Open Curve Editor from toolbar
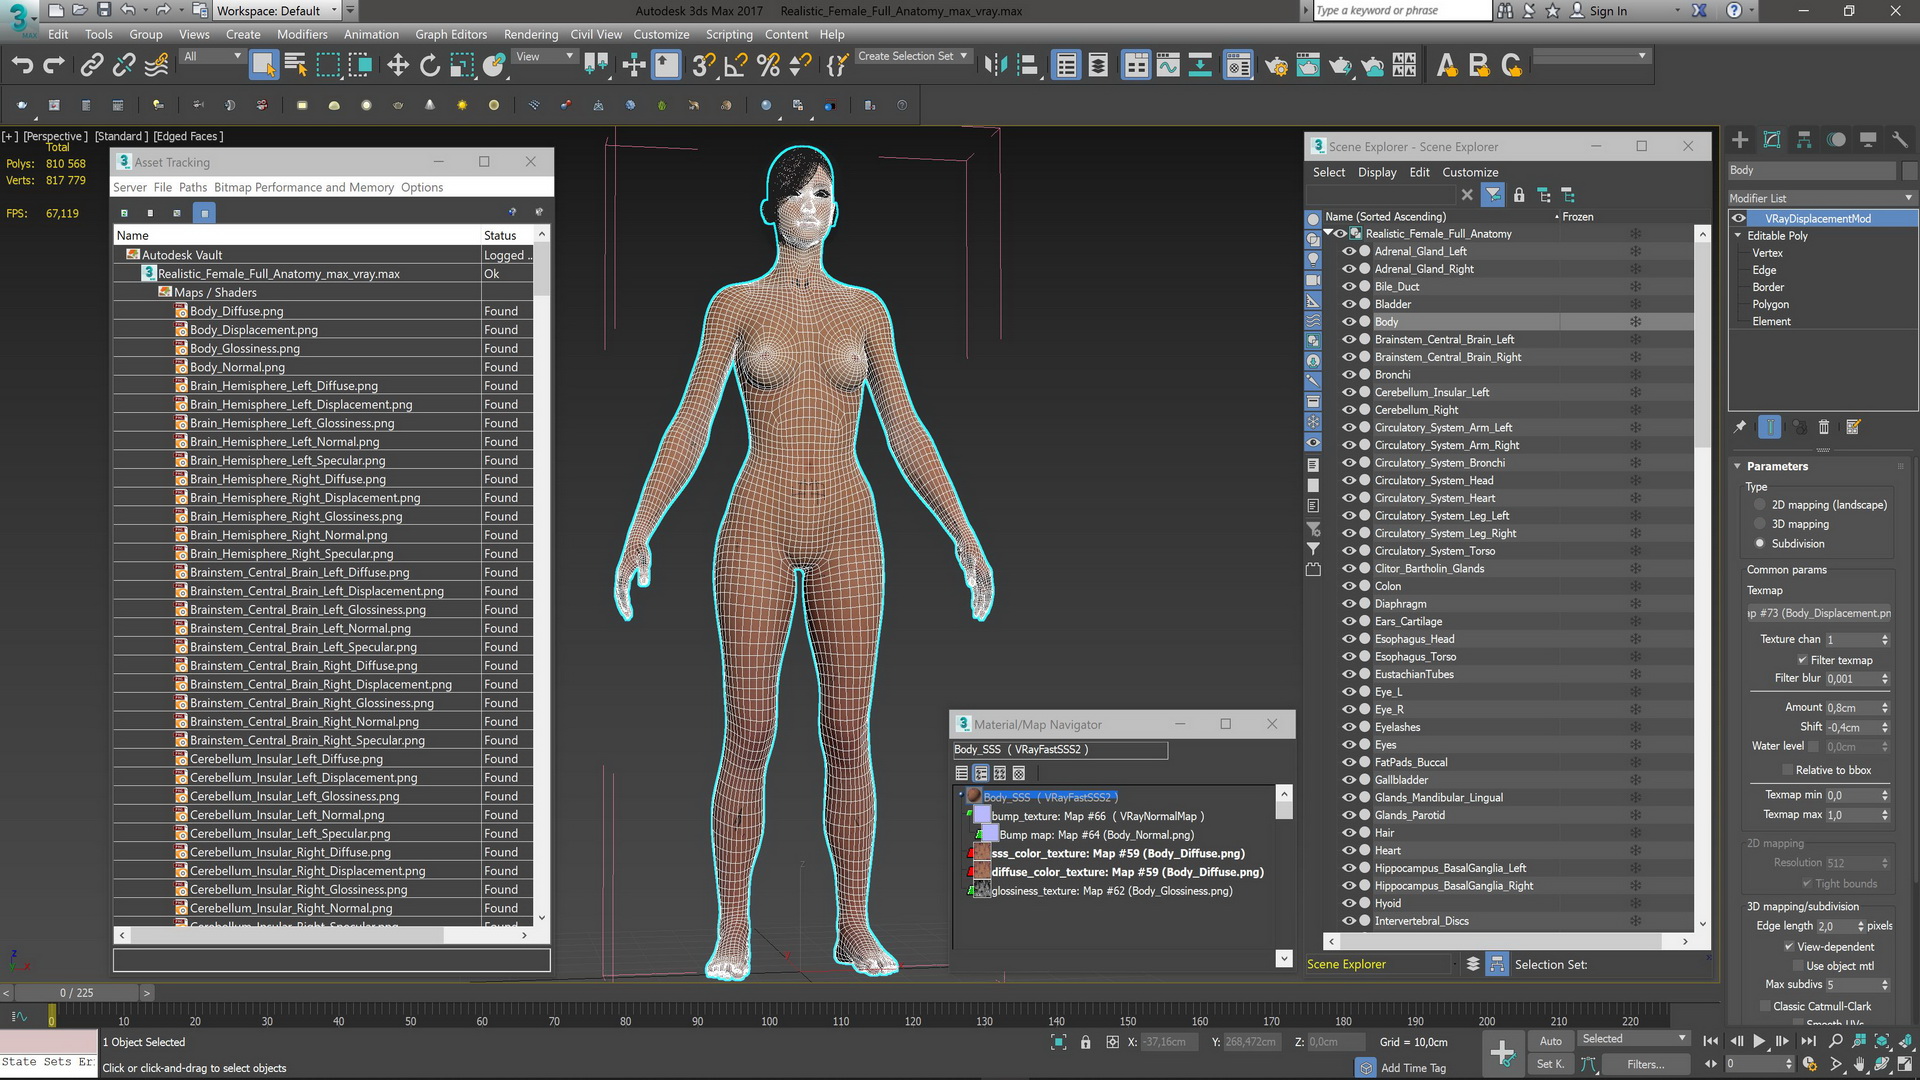This screenshot has width=1920, height=1080. click(x=1168, y=66)
